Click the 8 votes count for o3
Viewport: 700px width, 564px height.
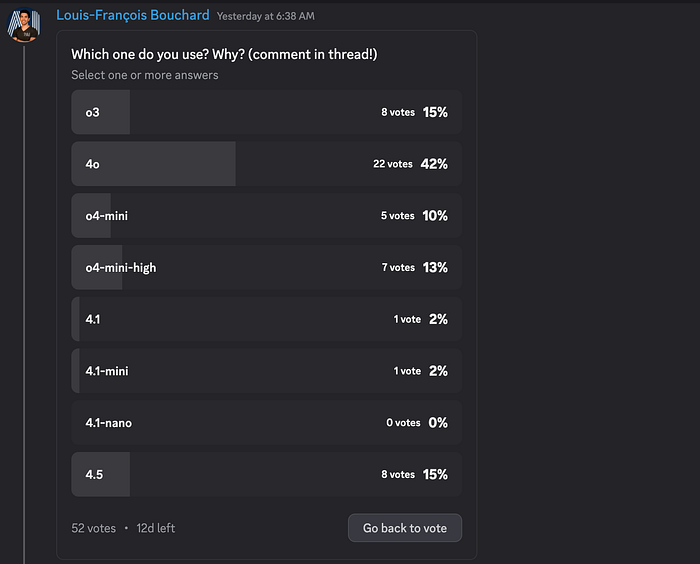click(x=397, y=112)
